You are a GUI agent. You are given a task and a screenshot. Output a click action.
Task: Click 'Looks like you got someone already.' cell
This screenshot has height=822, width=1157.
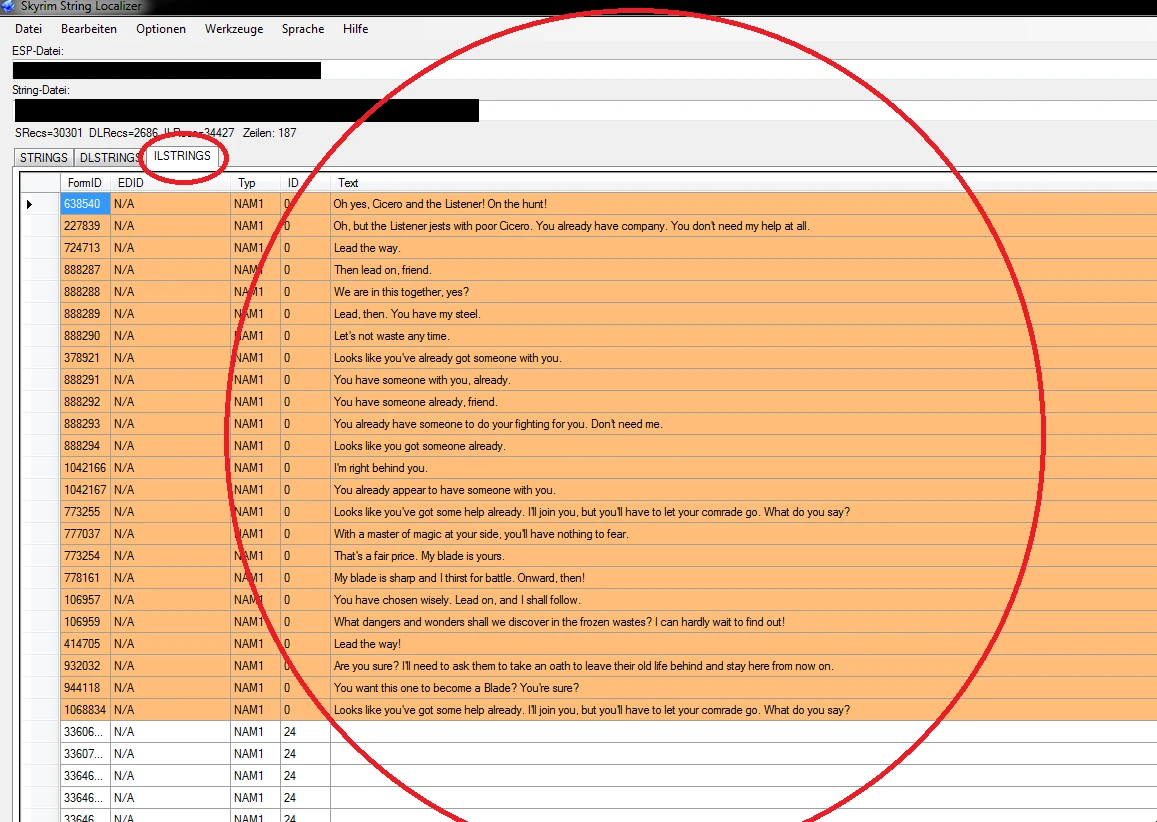[744, 446]
